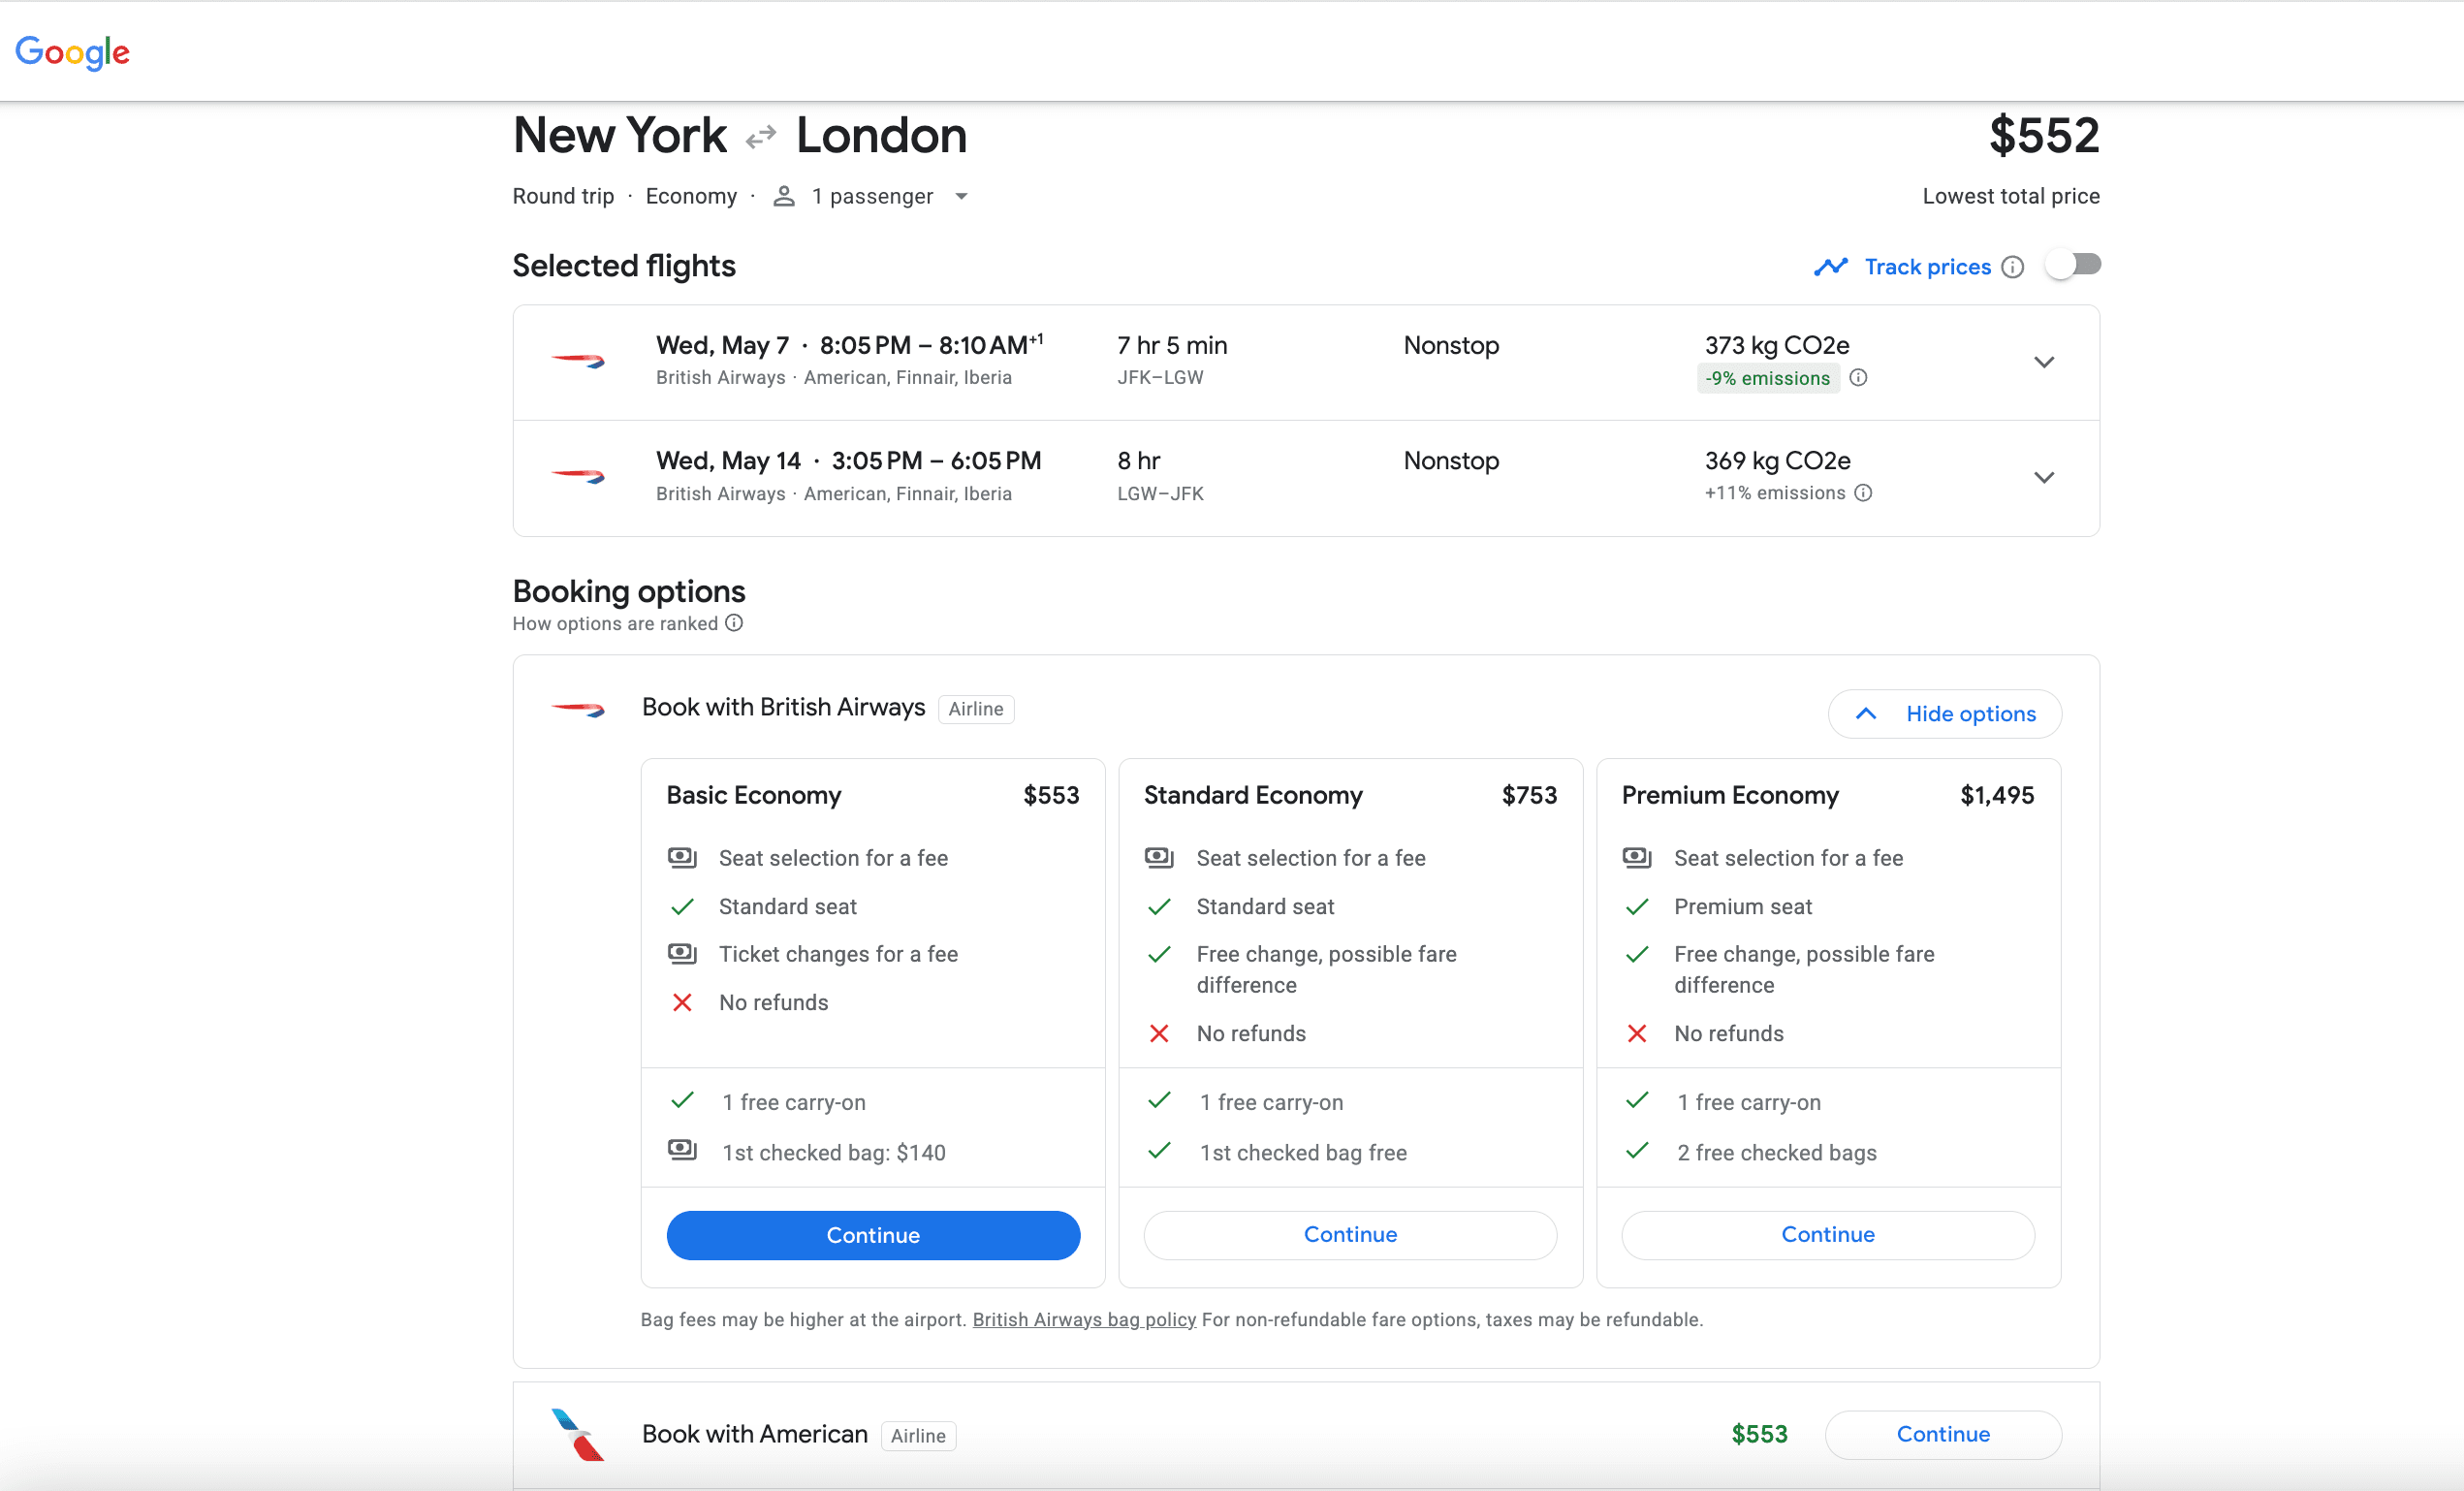Open info icon beside +11% emissions
The image size is (2464, 1491).
pos(1863,493)
